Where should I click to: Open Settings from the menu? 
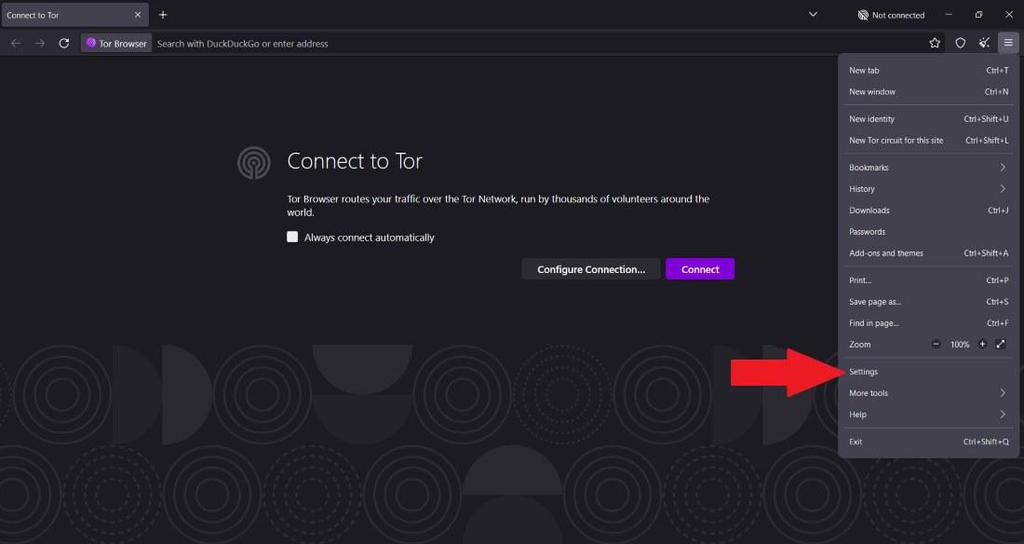coord(928,372)
